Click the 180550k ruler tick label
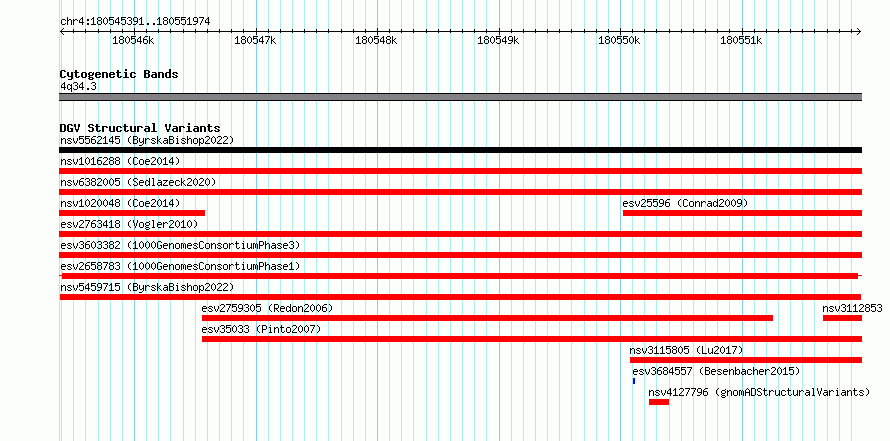The width and height of the screenshot is (890, 441). 620,40
